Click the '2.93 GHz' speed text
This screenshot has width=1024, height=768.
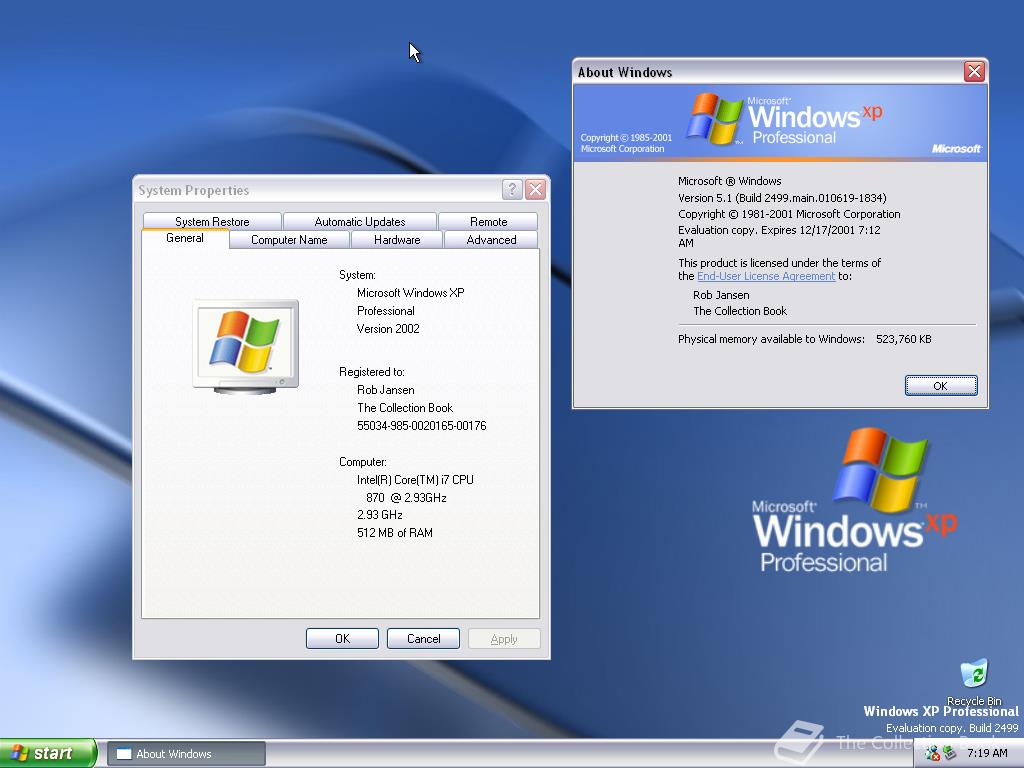pos(379,515)
